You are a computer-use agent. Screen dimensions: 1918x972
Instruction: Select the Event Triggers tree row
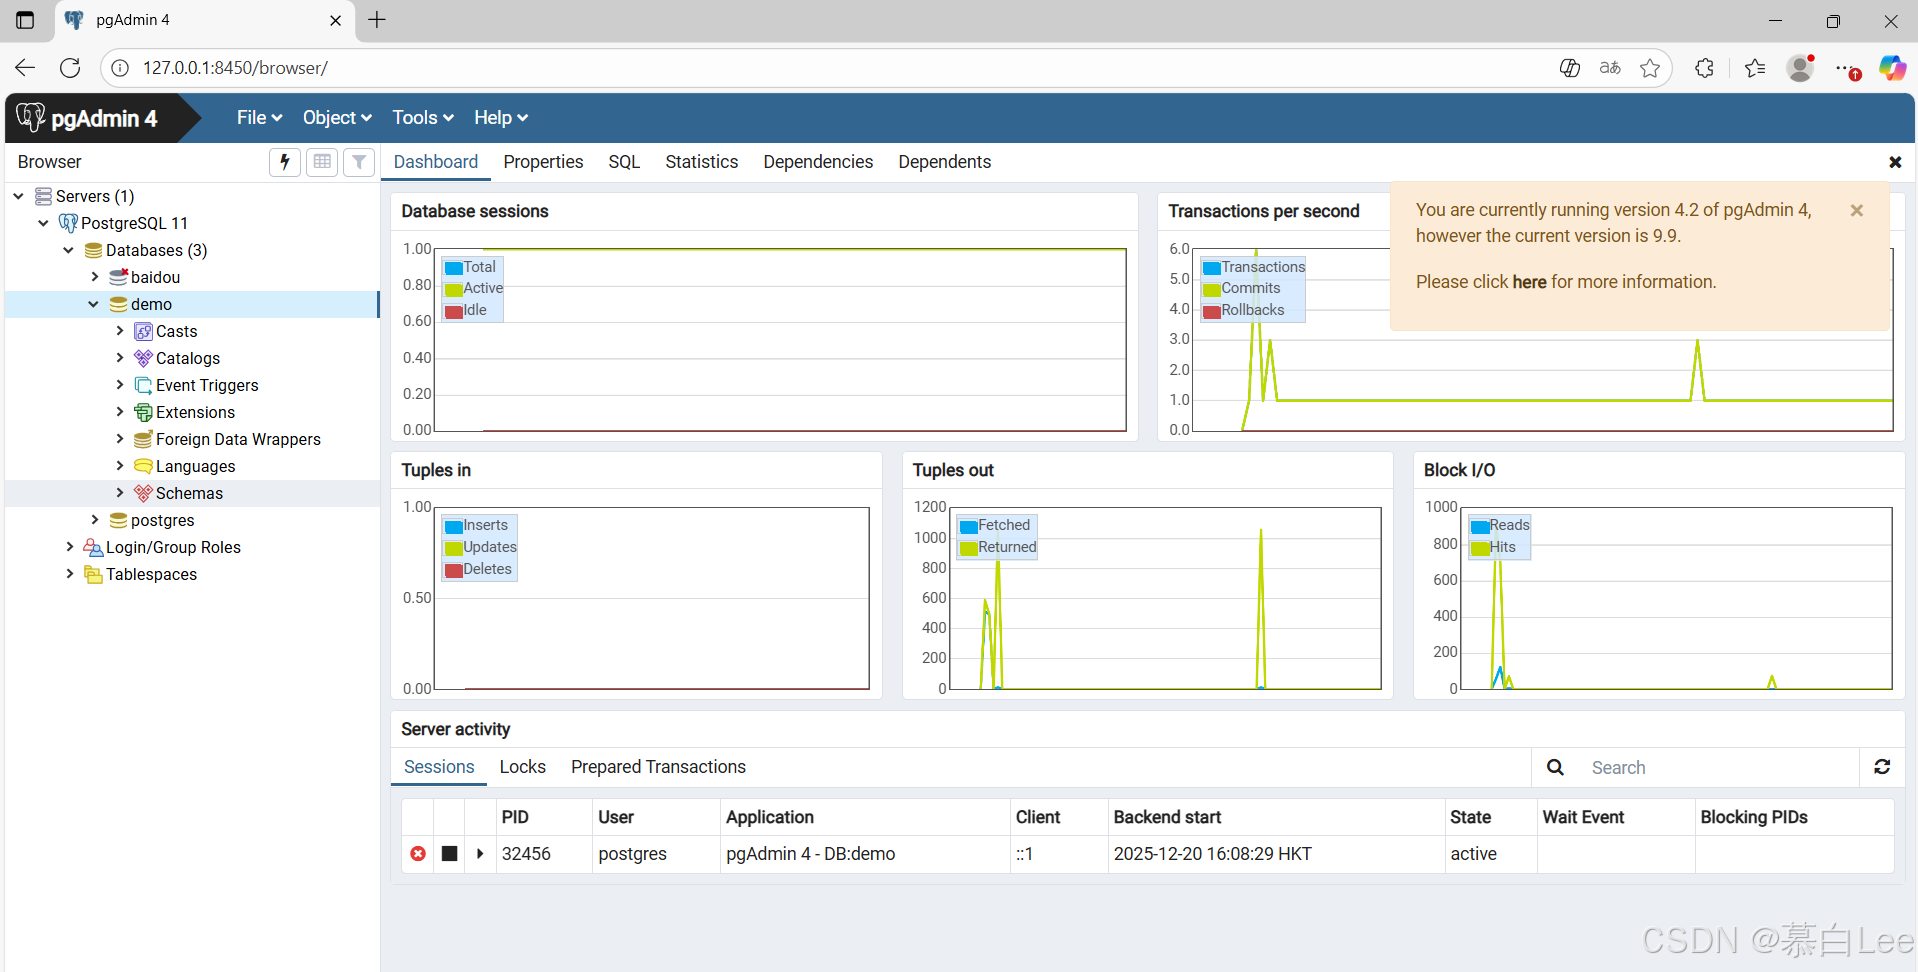[x=192, y=385]
